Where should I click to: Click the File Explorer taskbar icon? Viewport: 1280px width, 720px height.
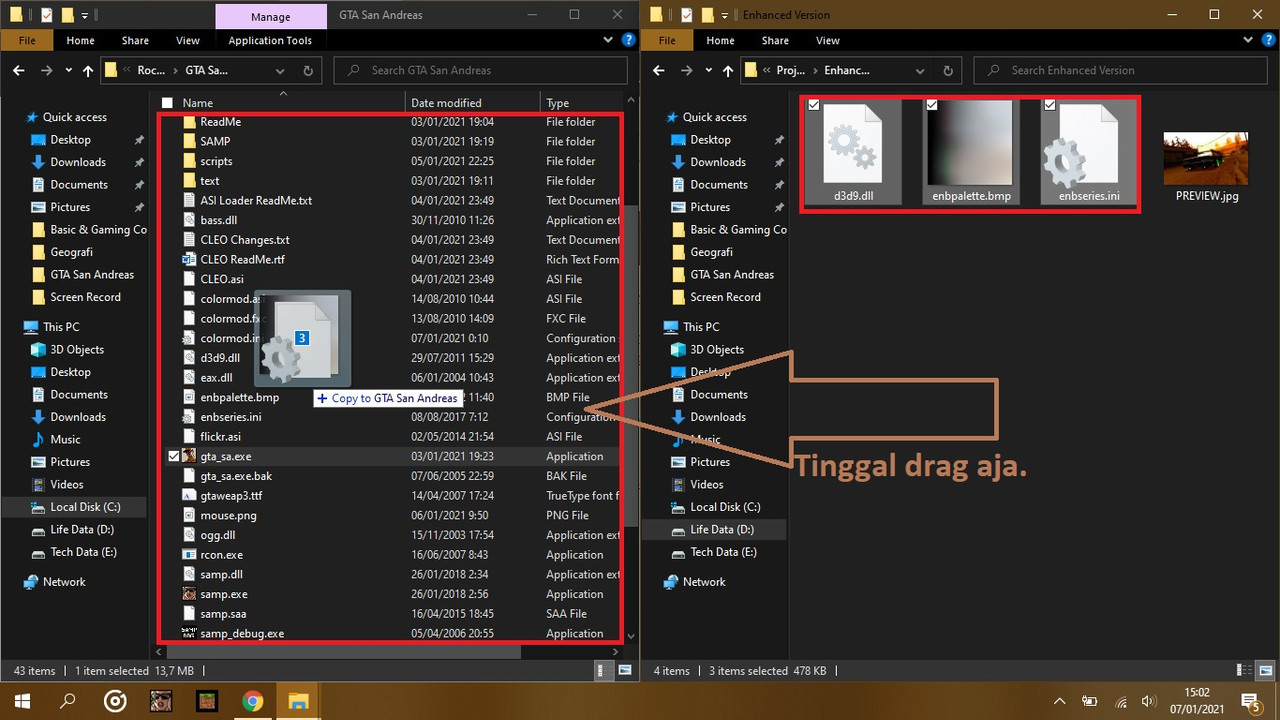point(298,700)
